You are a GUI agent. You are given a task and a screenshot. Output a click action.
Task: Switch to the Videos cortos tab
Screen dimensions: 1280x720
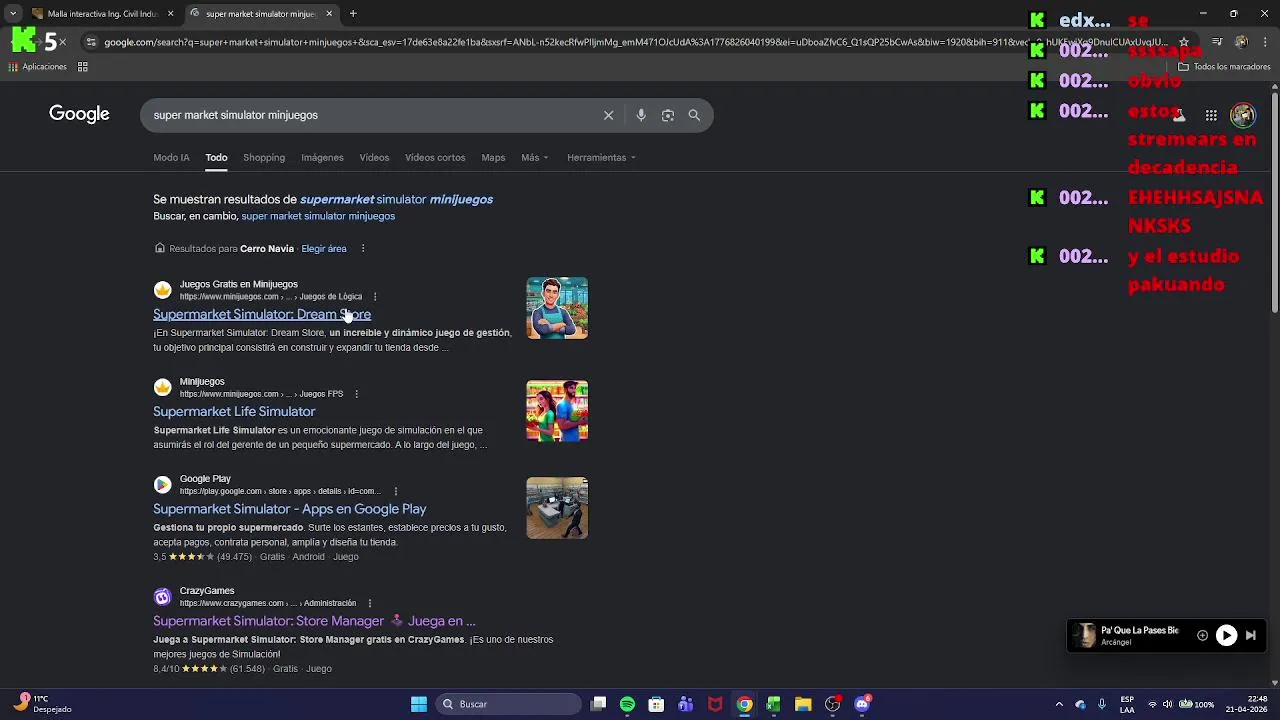(x=435, y=157)
